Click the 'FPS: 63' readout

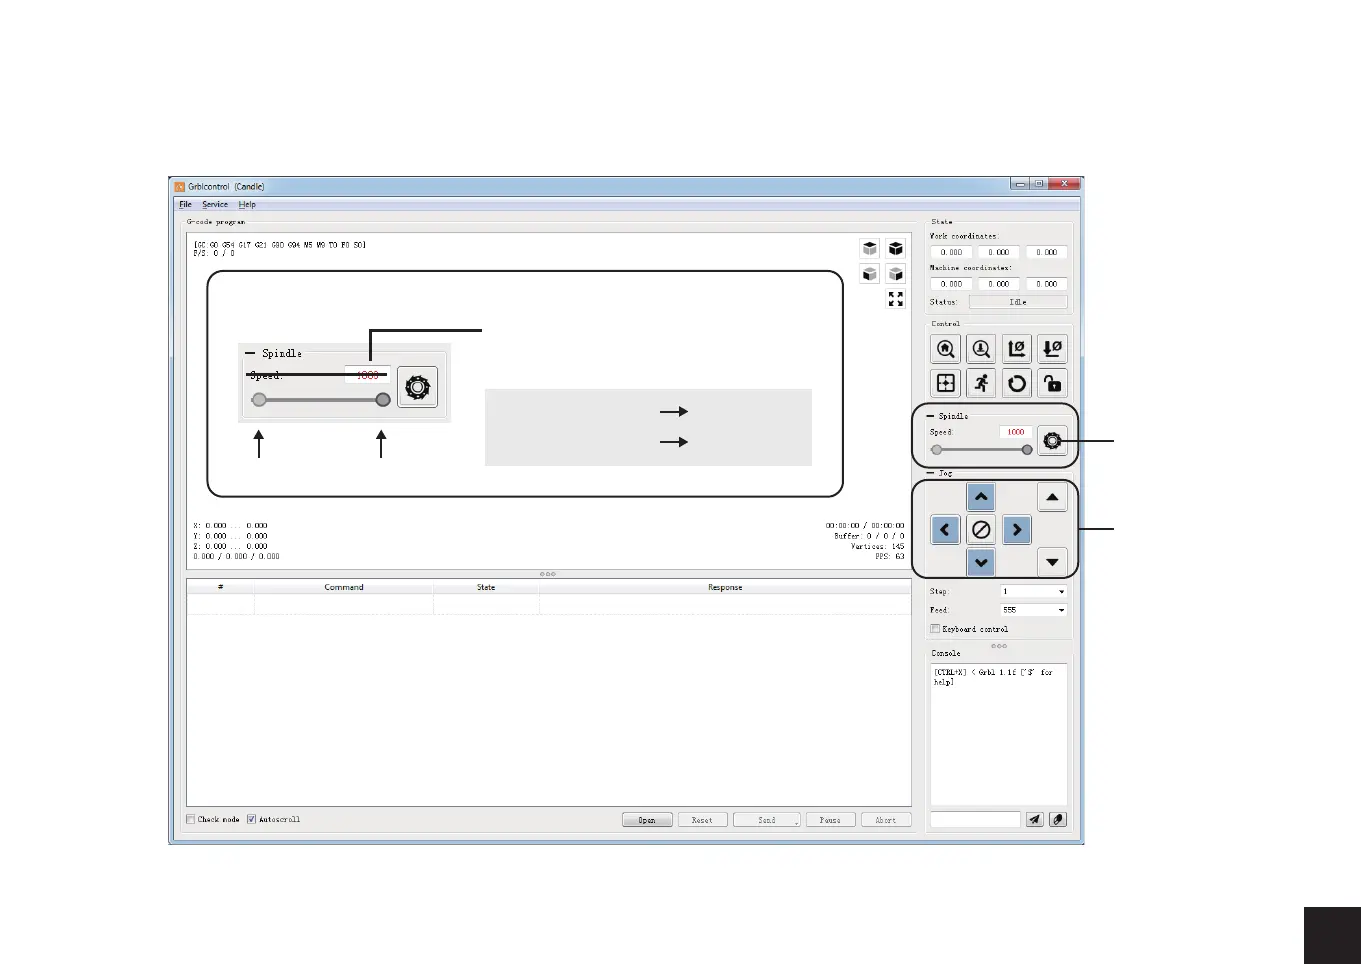(889, 557)
